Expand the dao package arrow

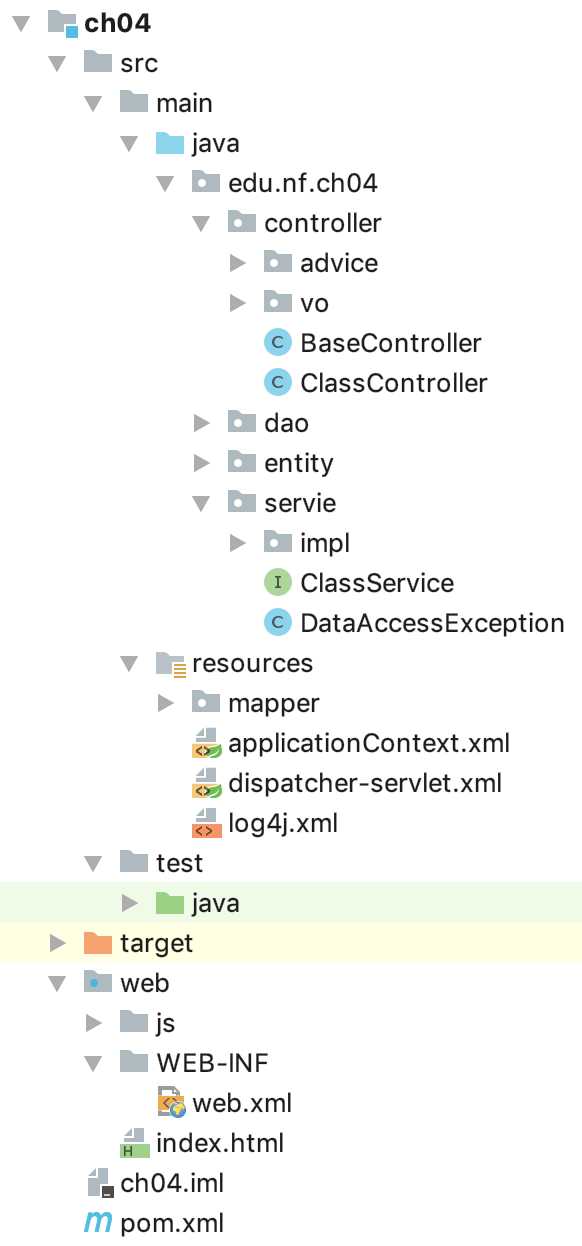tap(201, 423)
